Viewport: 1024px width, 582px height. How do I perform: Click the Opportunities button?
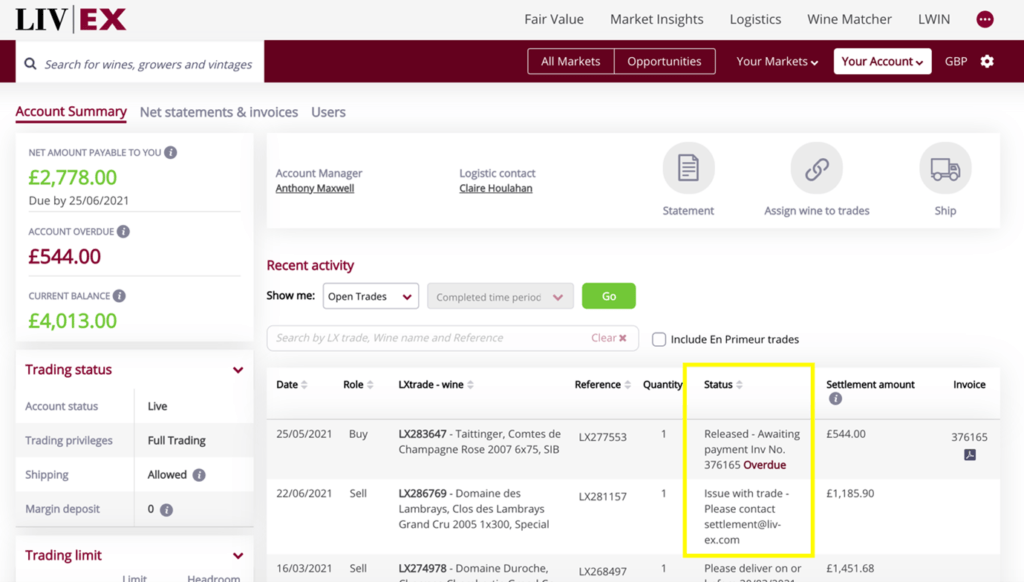[x=664, y=61]
